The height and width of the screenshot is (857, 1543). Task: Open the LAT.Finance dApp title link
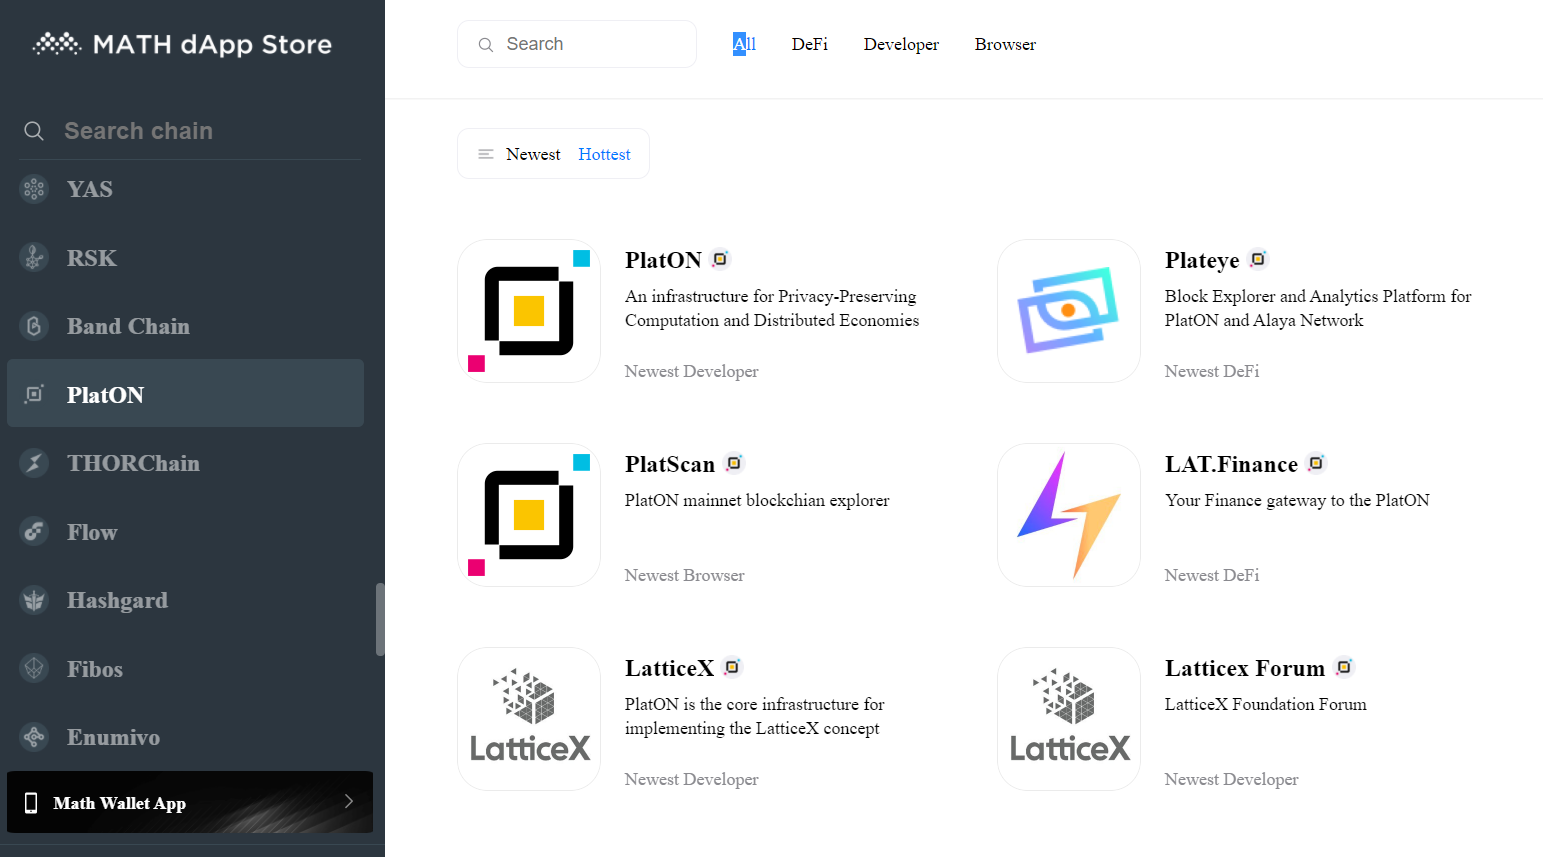tap(1231, 464)
